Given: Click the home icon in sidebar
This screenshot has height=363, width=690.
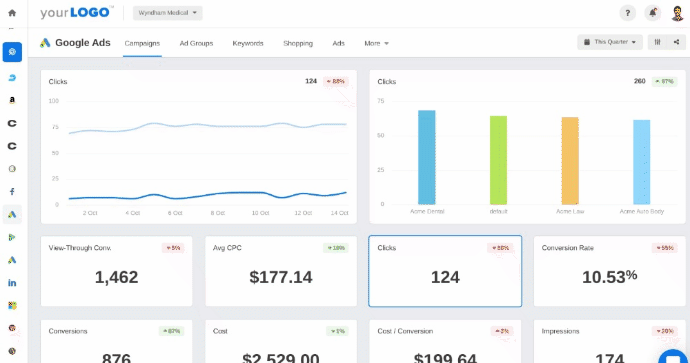Looking at the screenshot, I should pyautogui.click(x=12, y=13).
